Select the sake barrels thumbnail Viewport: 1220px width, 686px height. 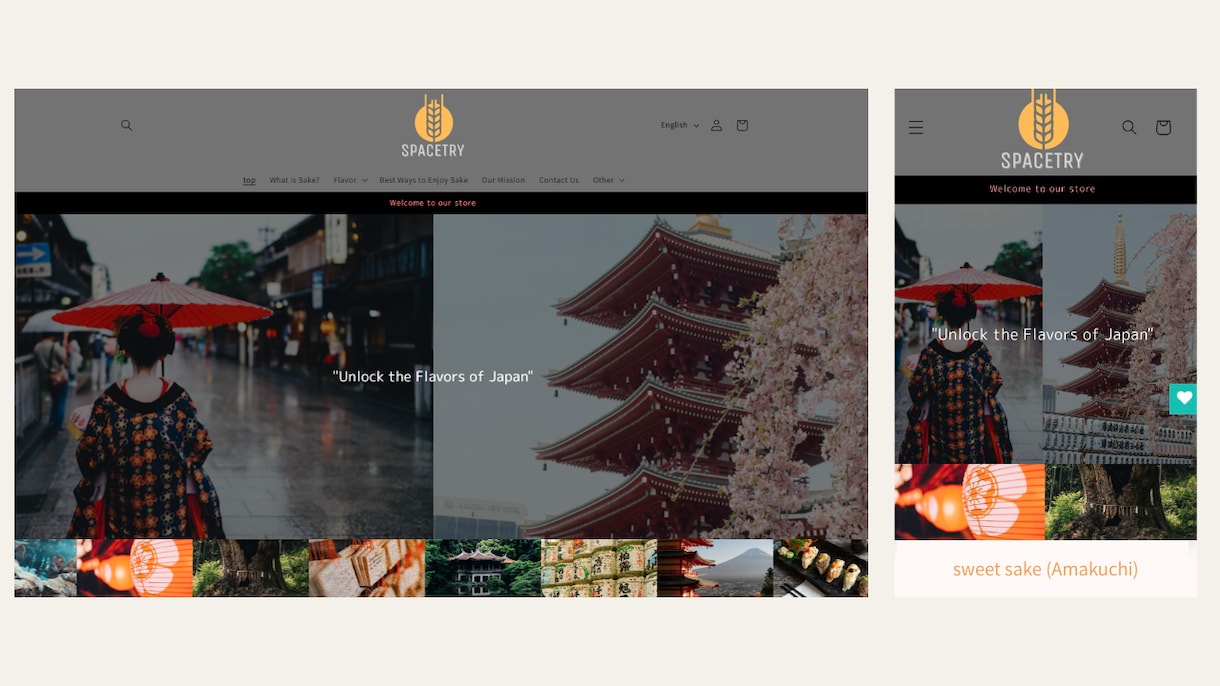(599, 568)
